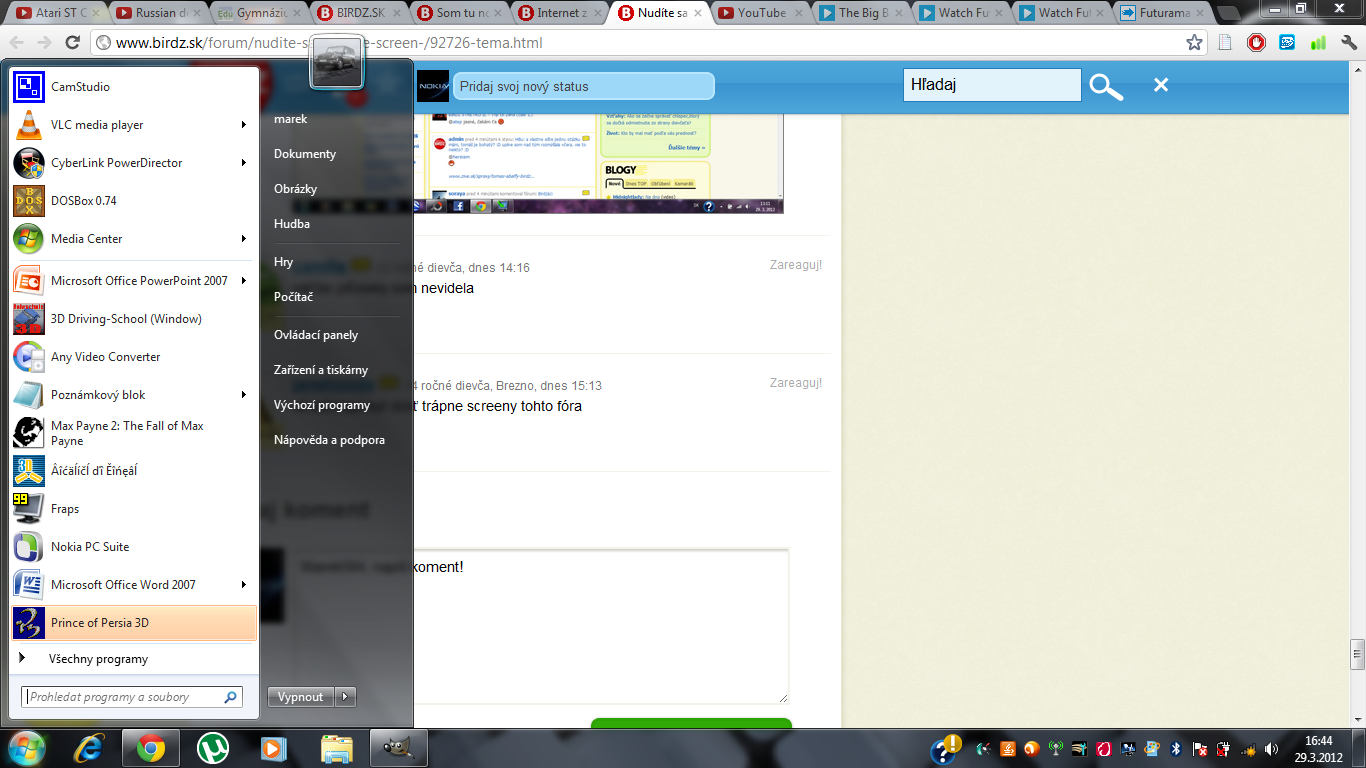Switch to The Big B tab
This screenshot has width=1366, height=768.
tap(858, 13)
